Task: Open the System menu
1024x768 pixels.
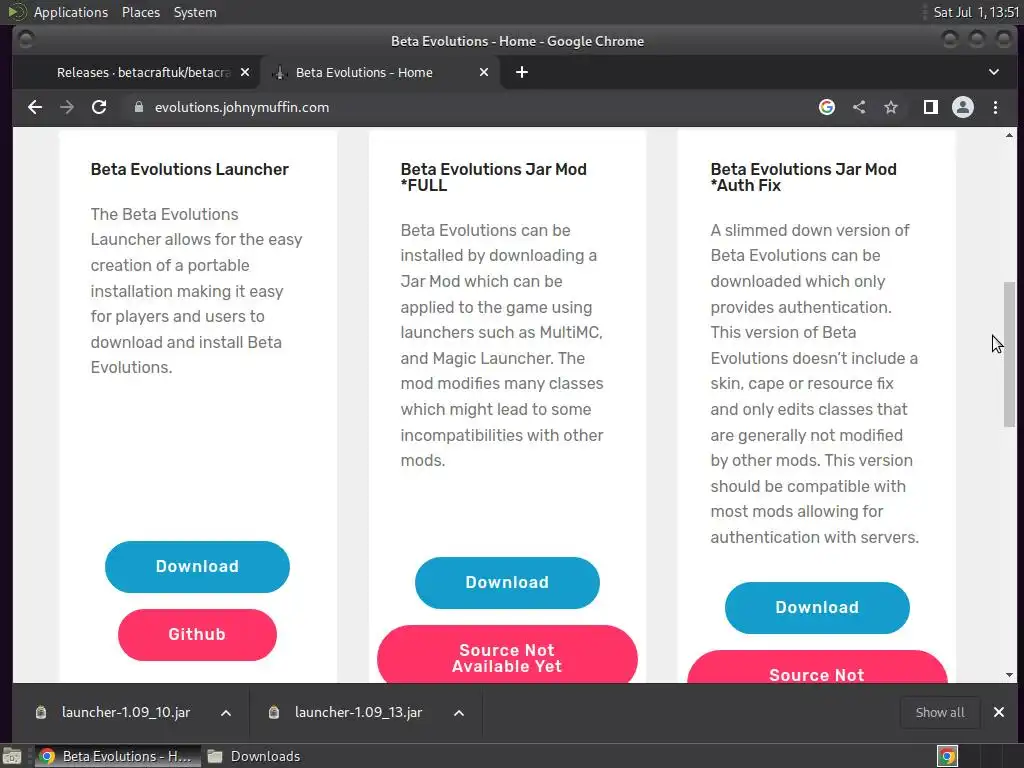Action: (x=195, y=12)
